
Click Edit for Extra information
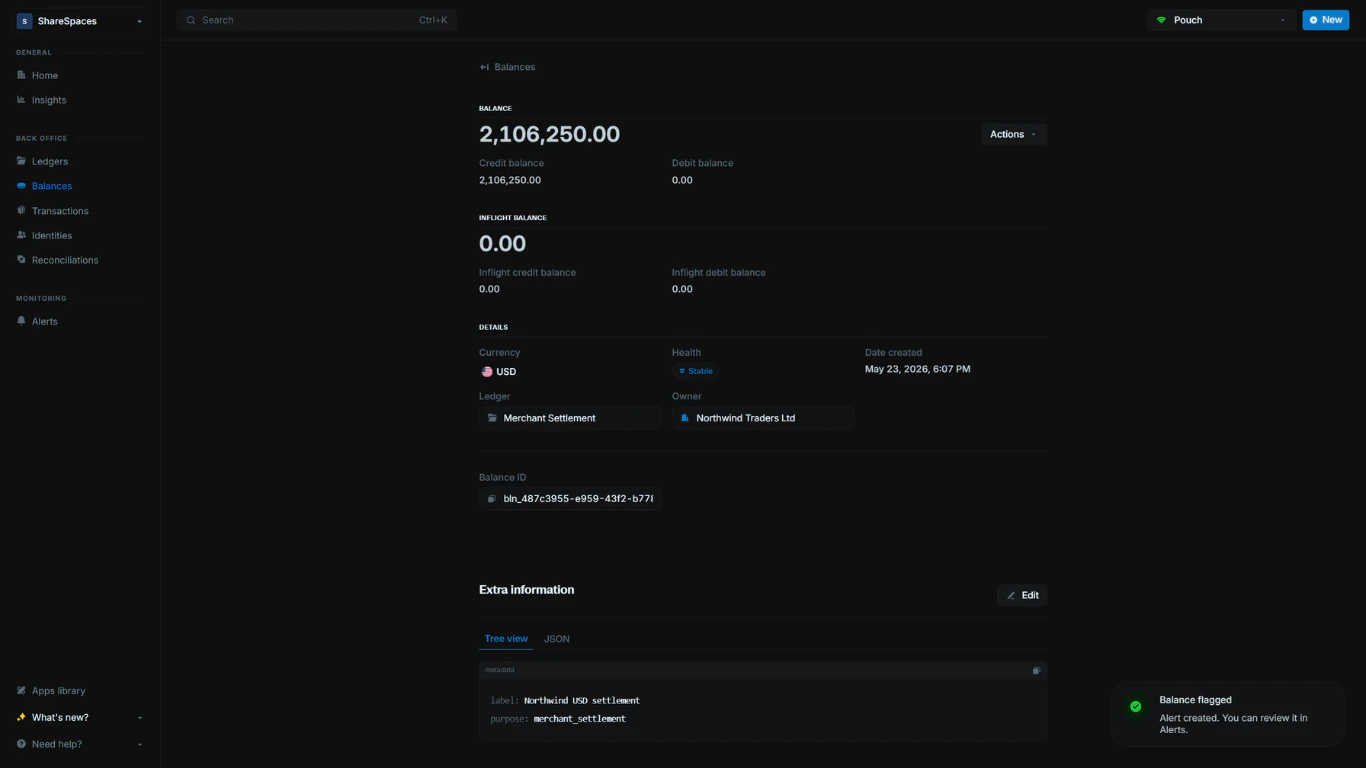(1022, 595)
